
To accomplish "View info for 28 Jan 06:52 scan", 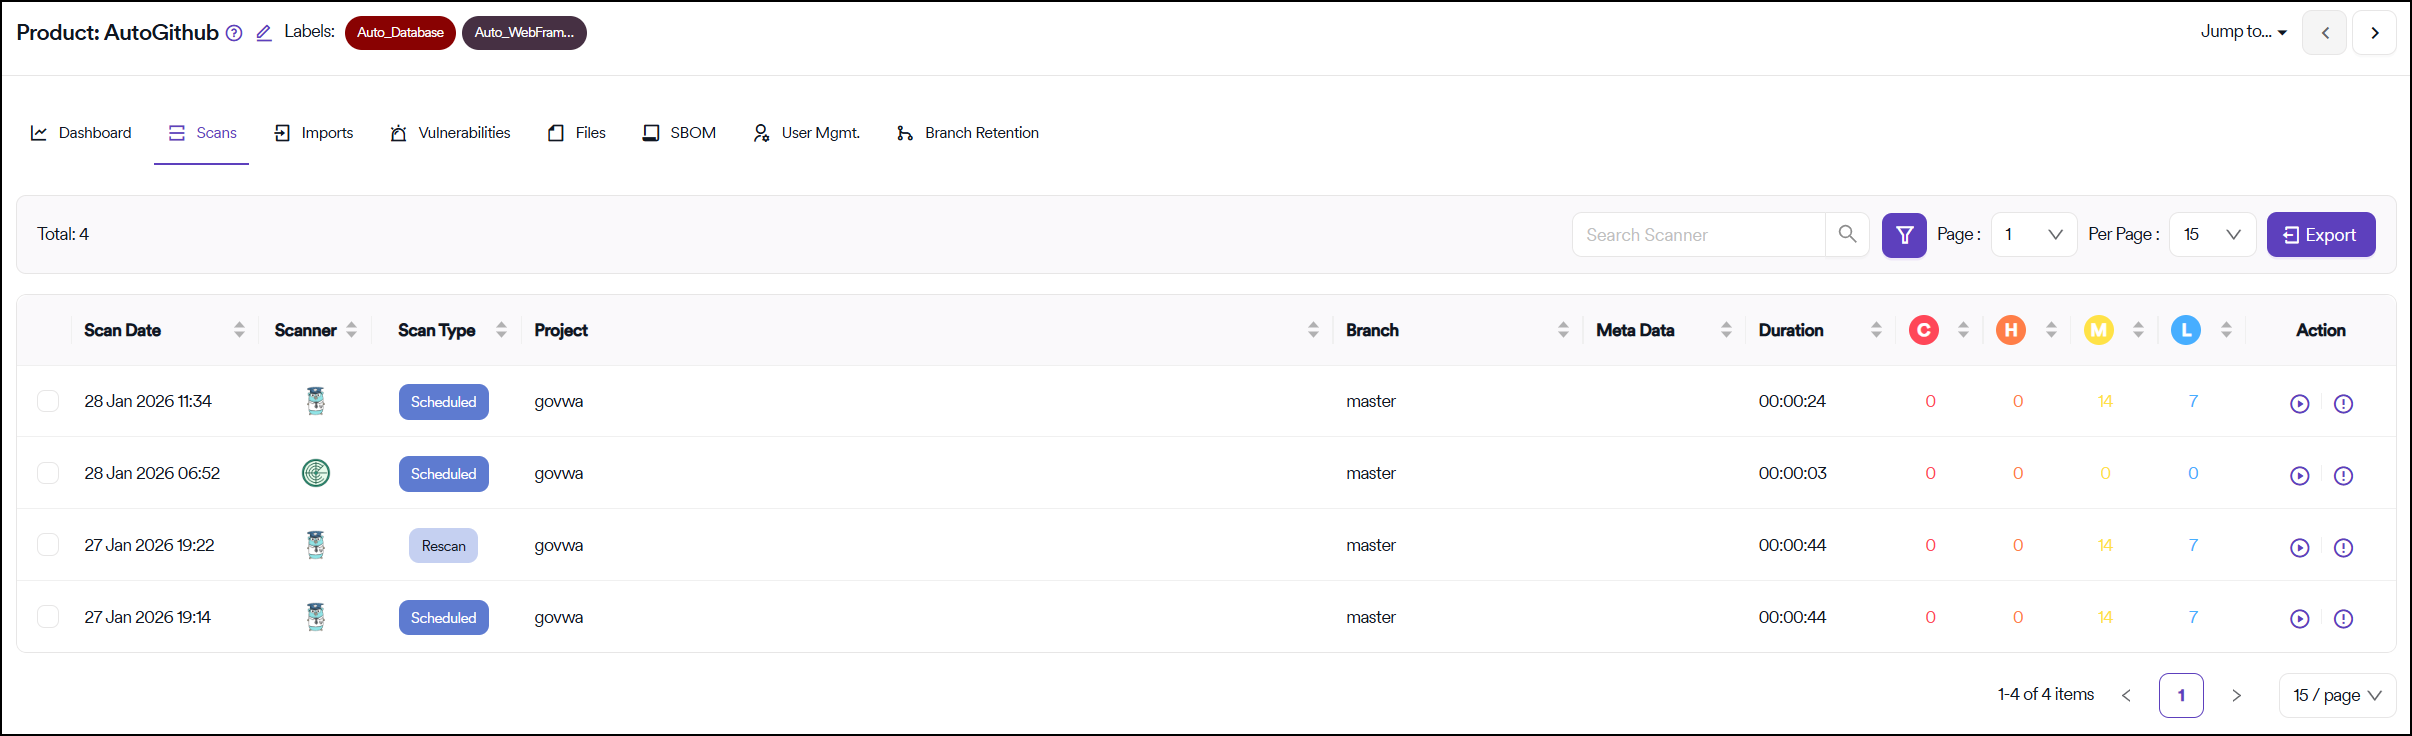I will pyautogui.click(x=2342, y=476).
